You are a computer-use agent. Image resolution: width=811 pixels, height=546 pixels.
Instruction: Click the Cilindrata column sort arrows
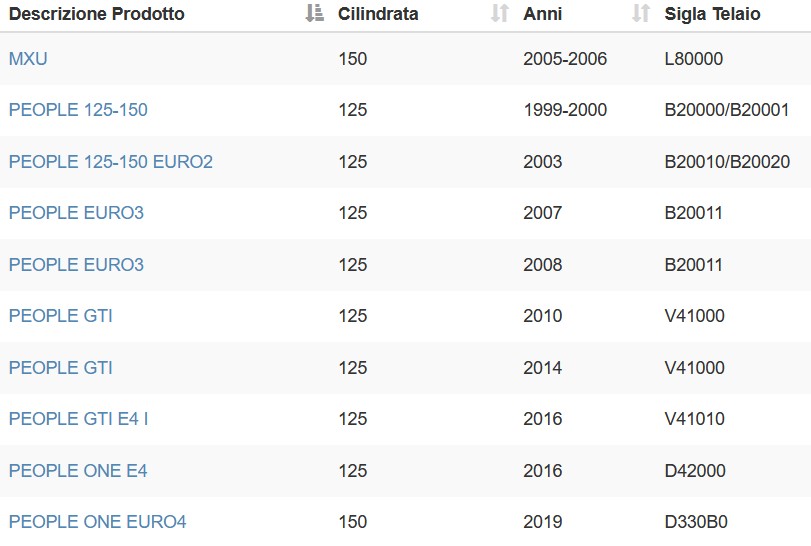tap(500, 13)
